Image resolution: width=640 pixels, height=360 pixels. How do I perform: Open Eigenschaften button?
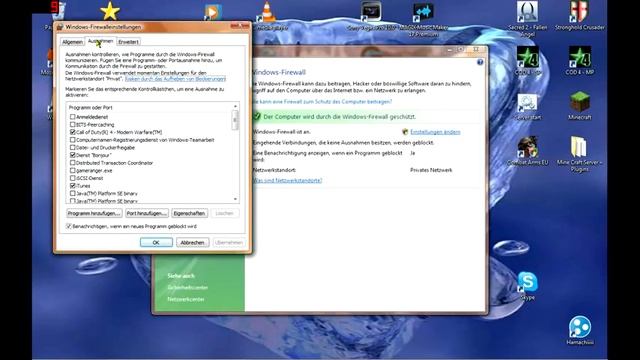[x=189, y=213]
